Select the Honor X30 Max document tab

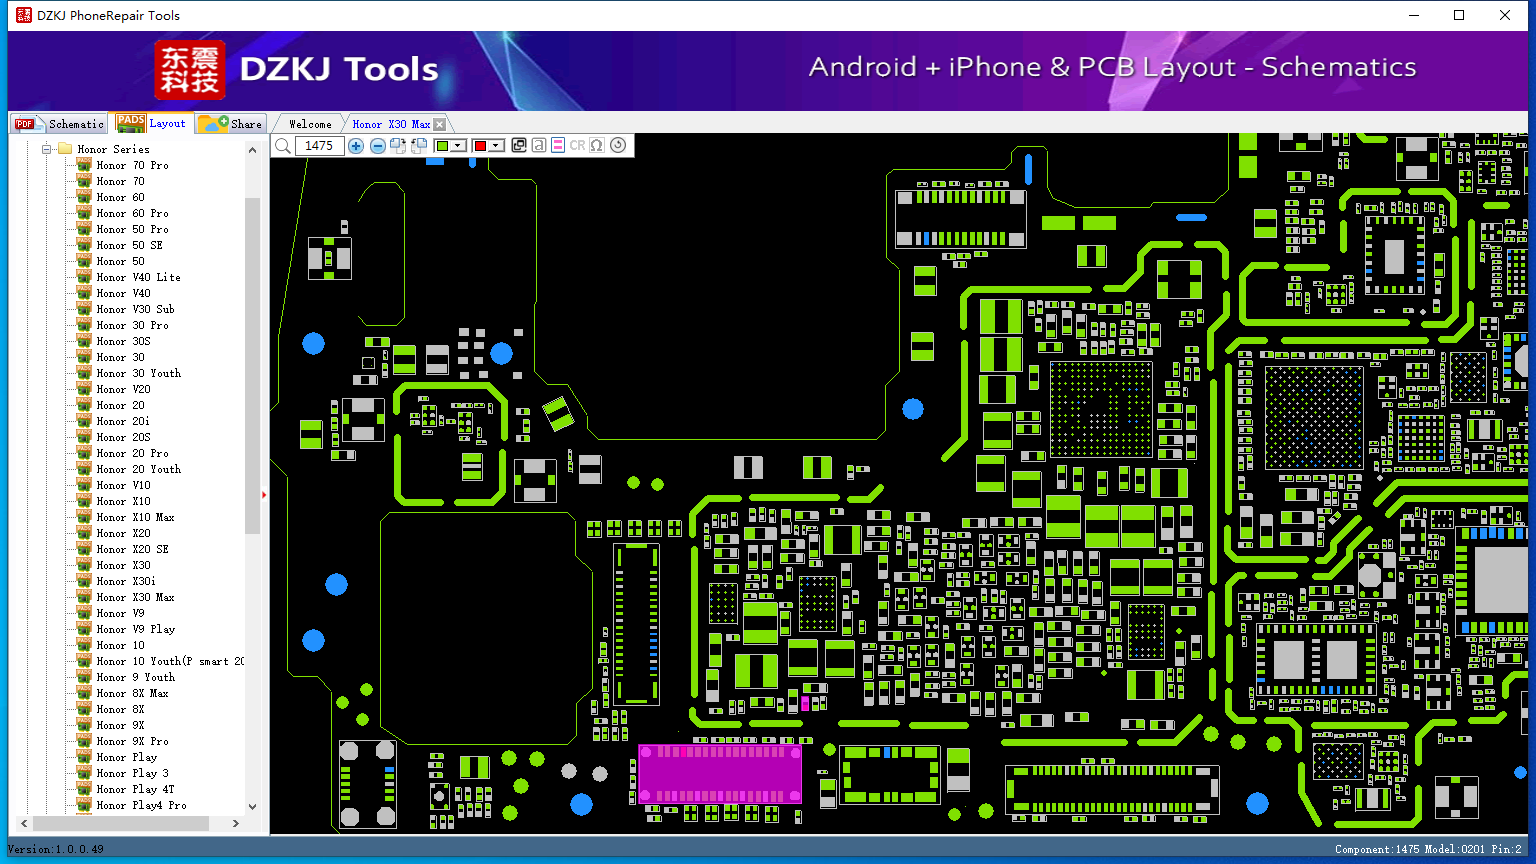(x=391, y=124)
